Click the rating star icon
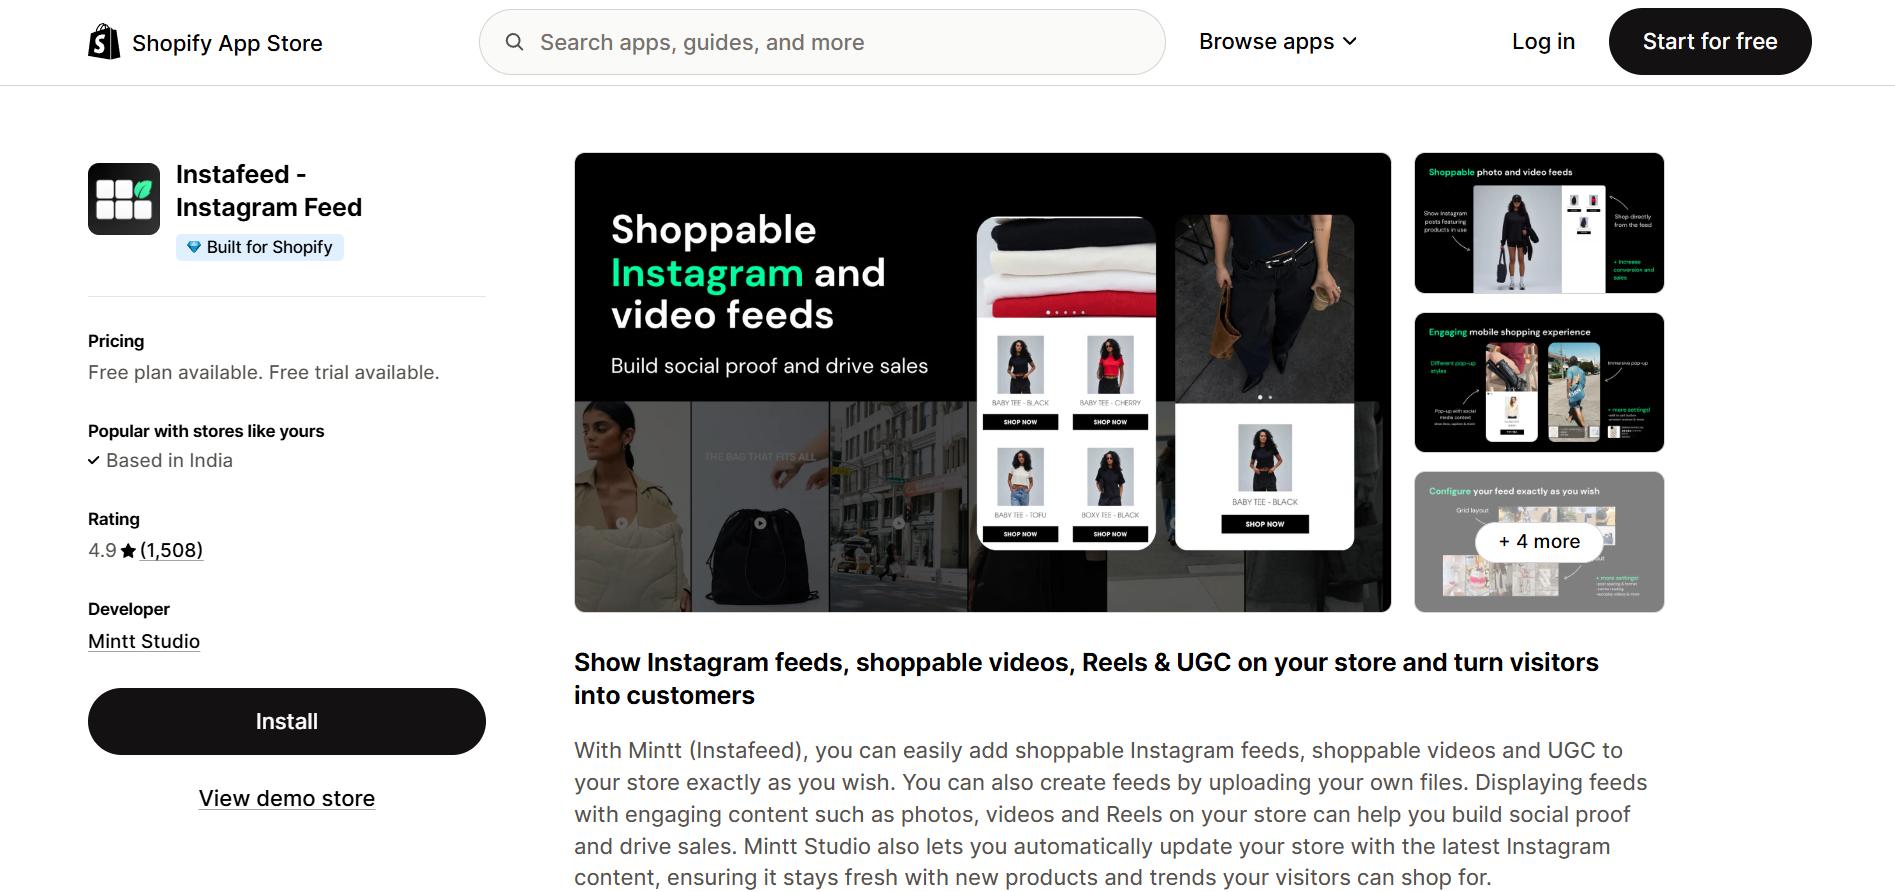Image resolution: width=1895 pixels, height=892 pixels. click(128, 551)
